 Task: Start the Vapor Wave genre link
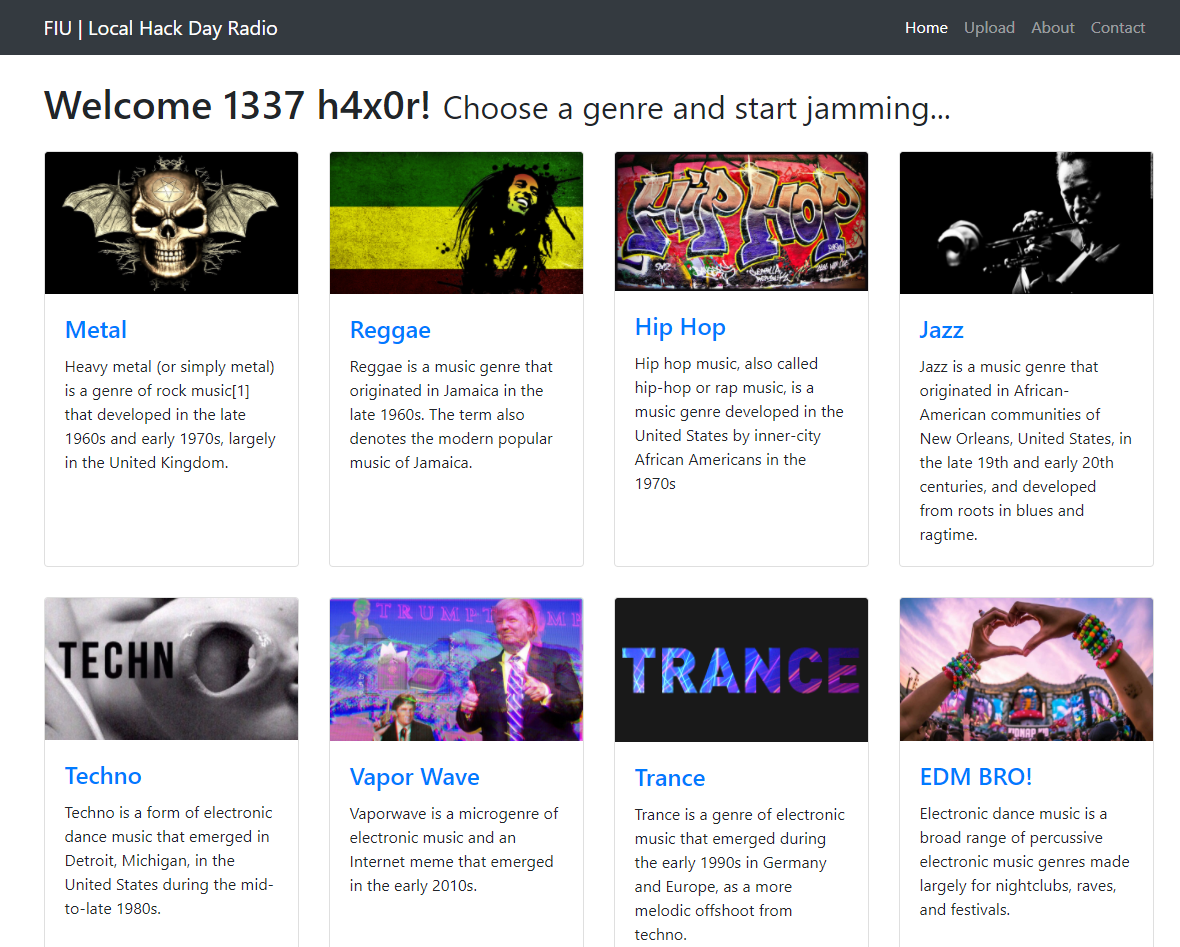click(x=415, y=776)
